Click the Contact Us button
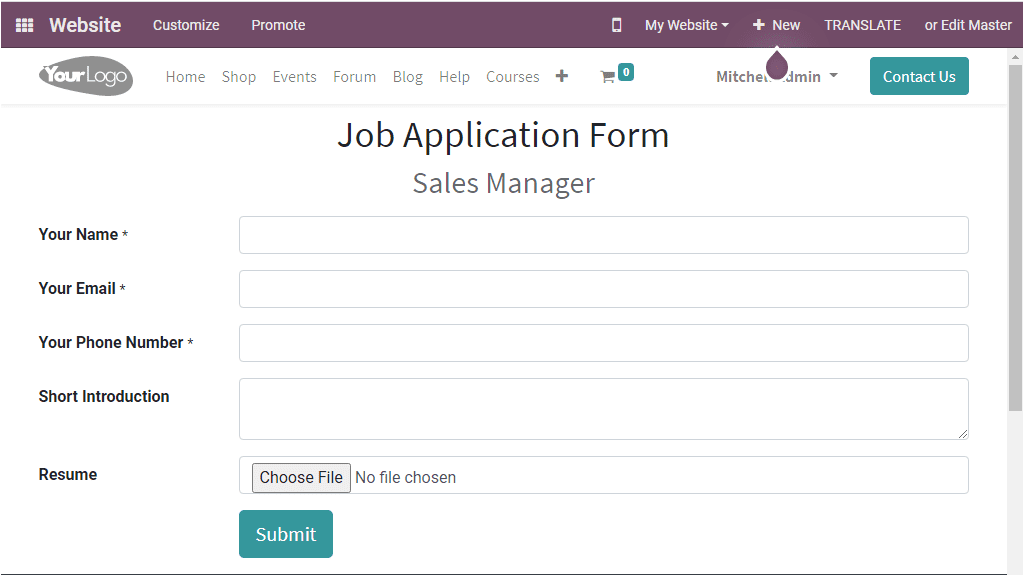This screenshot has height=576, width=1024. click(x=919, y=76)
